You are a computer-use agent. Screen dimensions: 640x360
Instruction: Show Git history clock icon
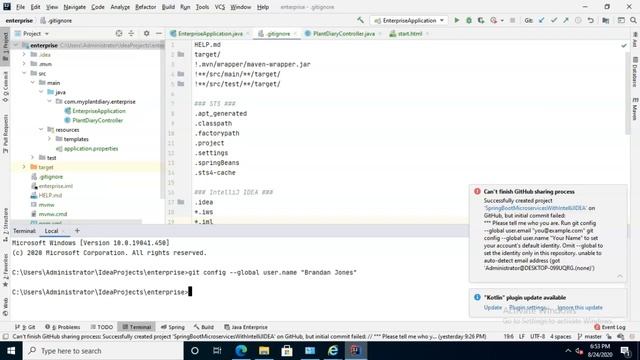578,20
